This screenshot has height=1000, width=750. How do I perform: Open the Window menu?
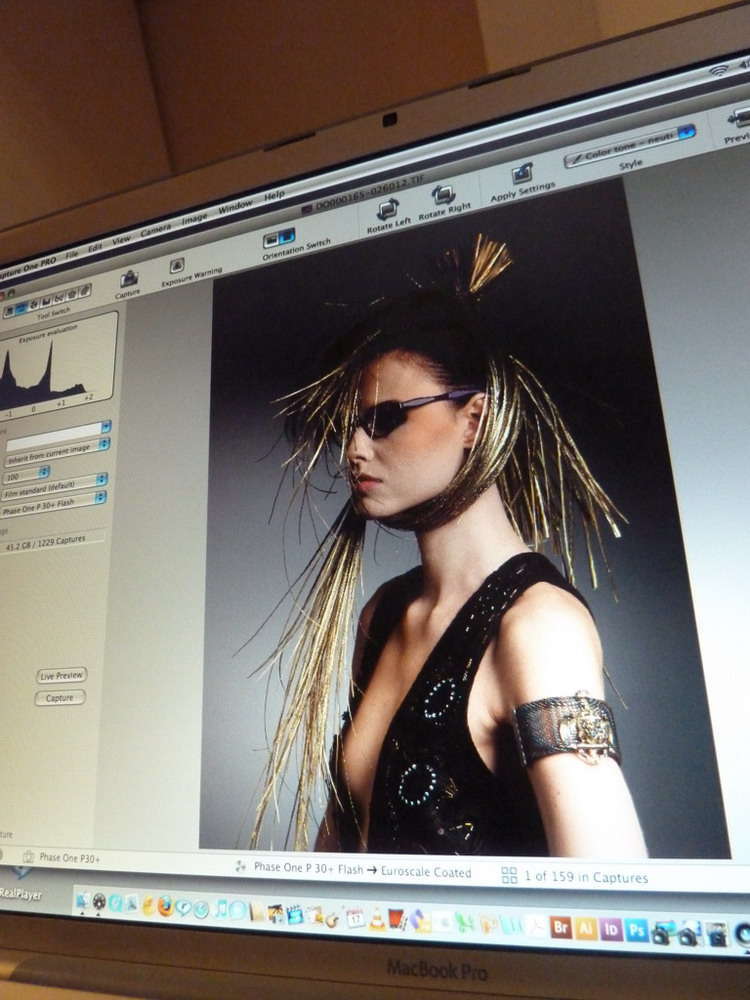[x=235, y=206]
